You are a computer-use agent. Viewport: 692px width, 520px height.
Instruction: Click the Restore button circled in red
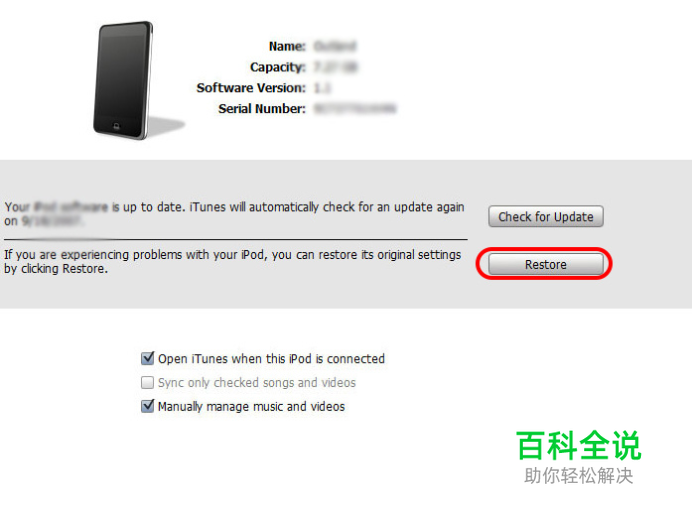click(545, 264)
